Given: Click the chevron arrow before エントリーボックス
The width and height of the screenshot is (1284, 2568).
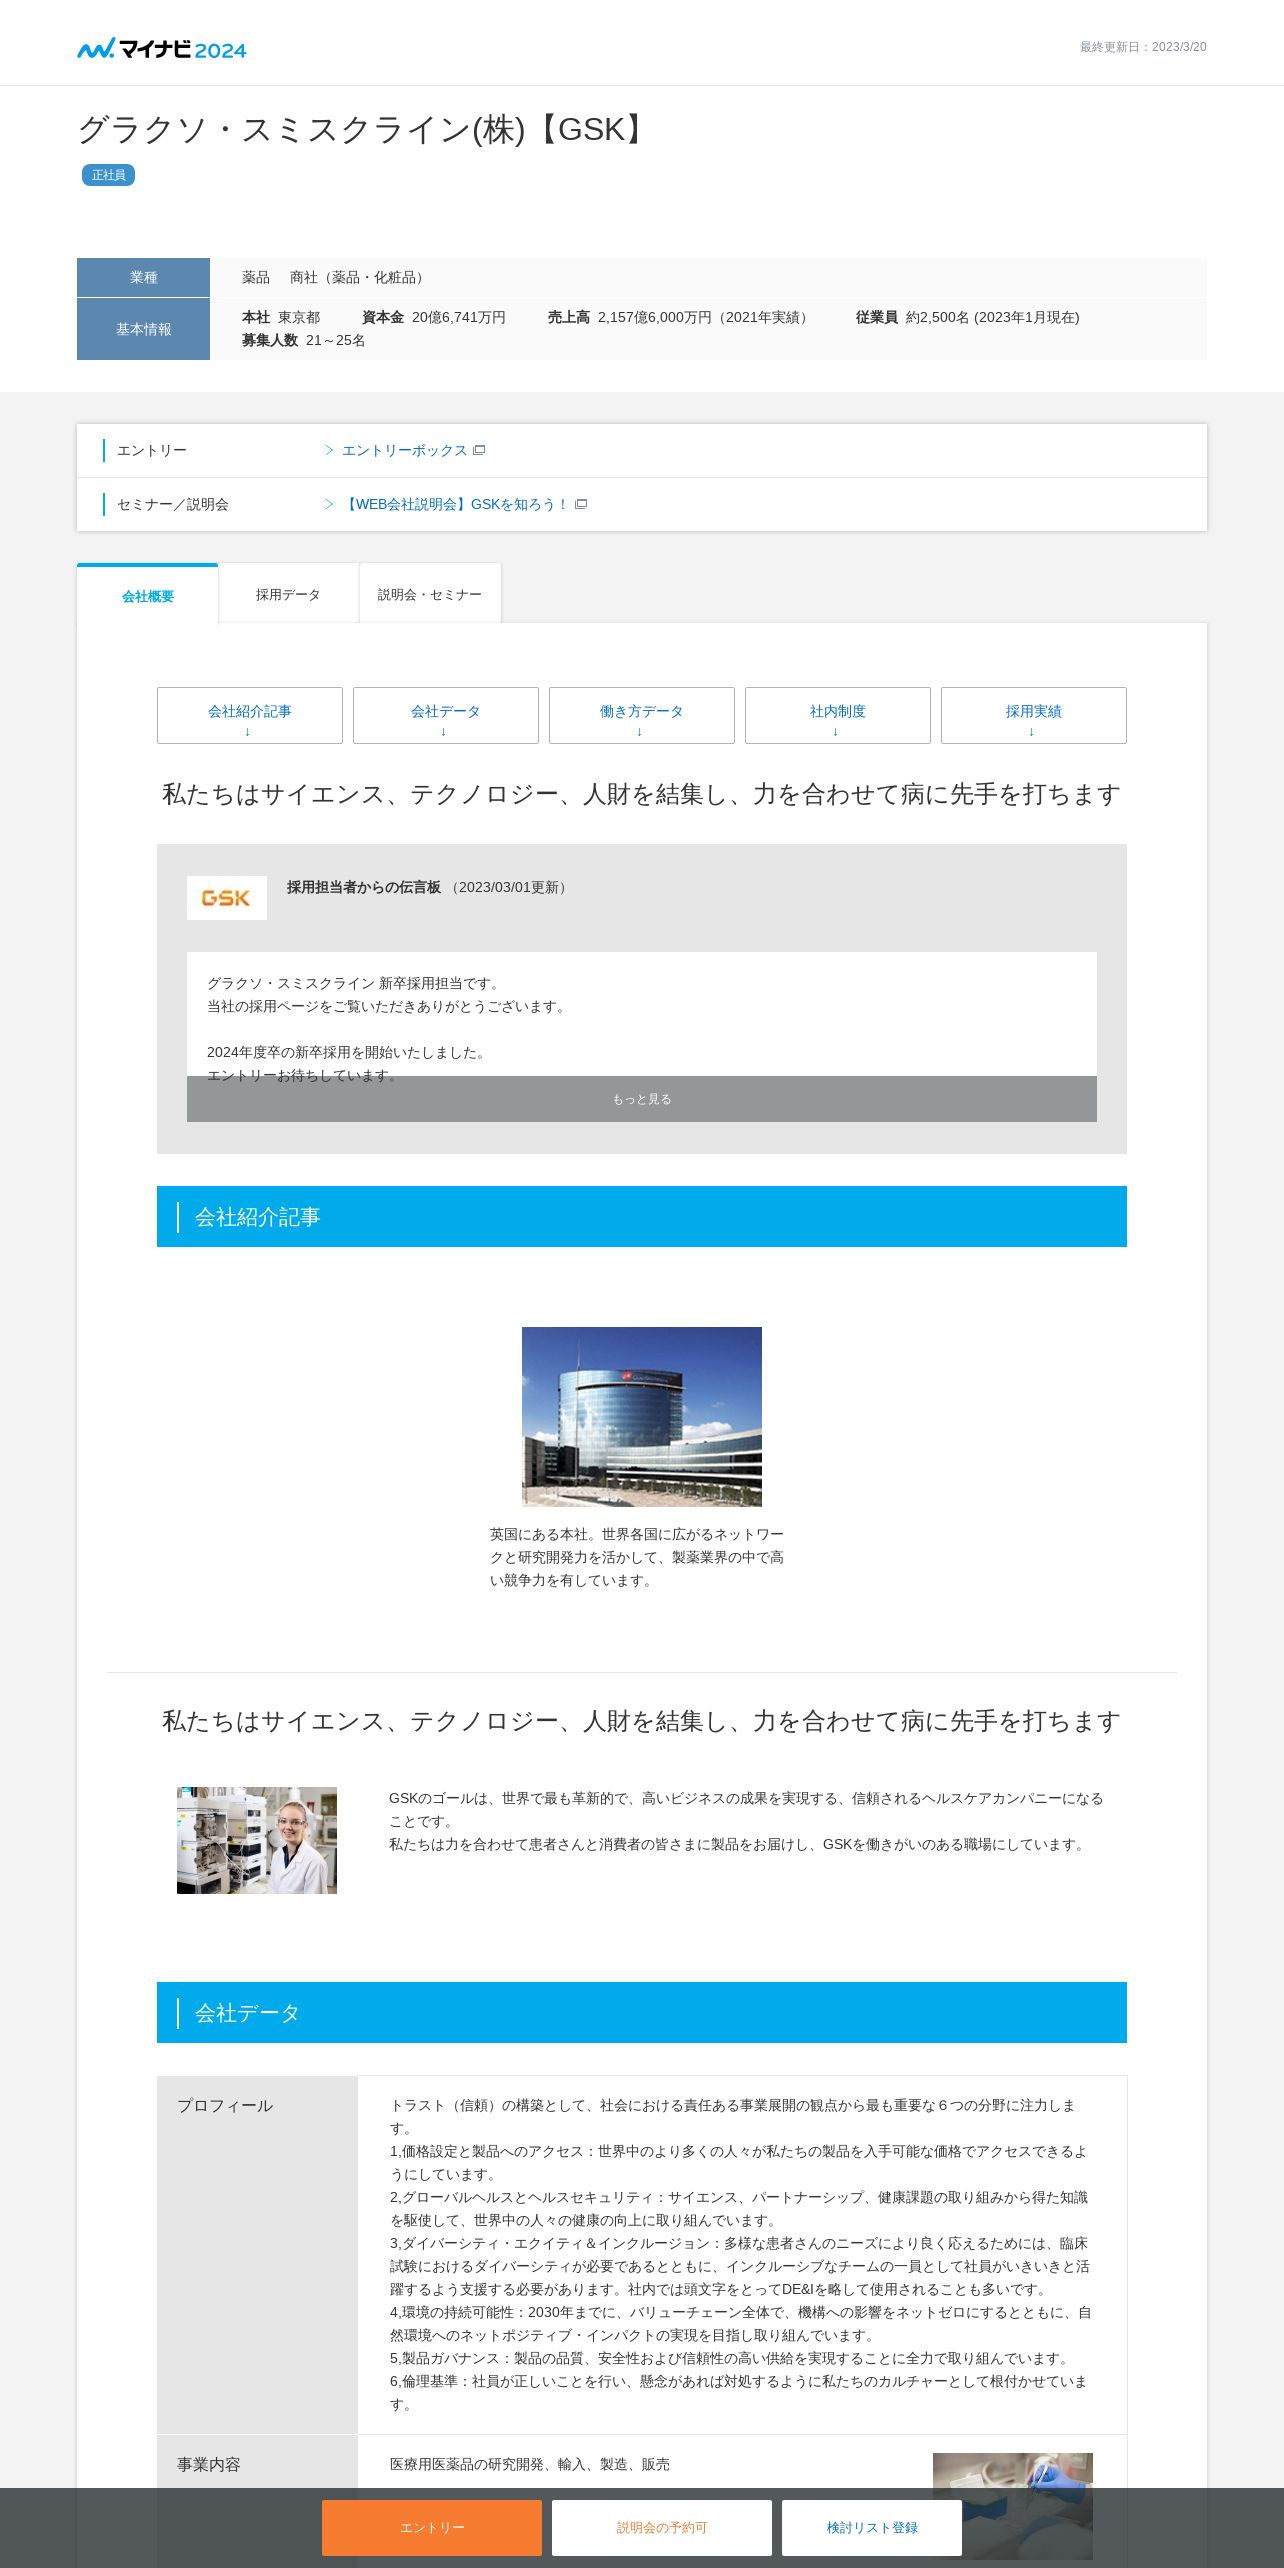Looking at the screenshot, I should click(x=329, y=450).
